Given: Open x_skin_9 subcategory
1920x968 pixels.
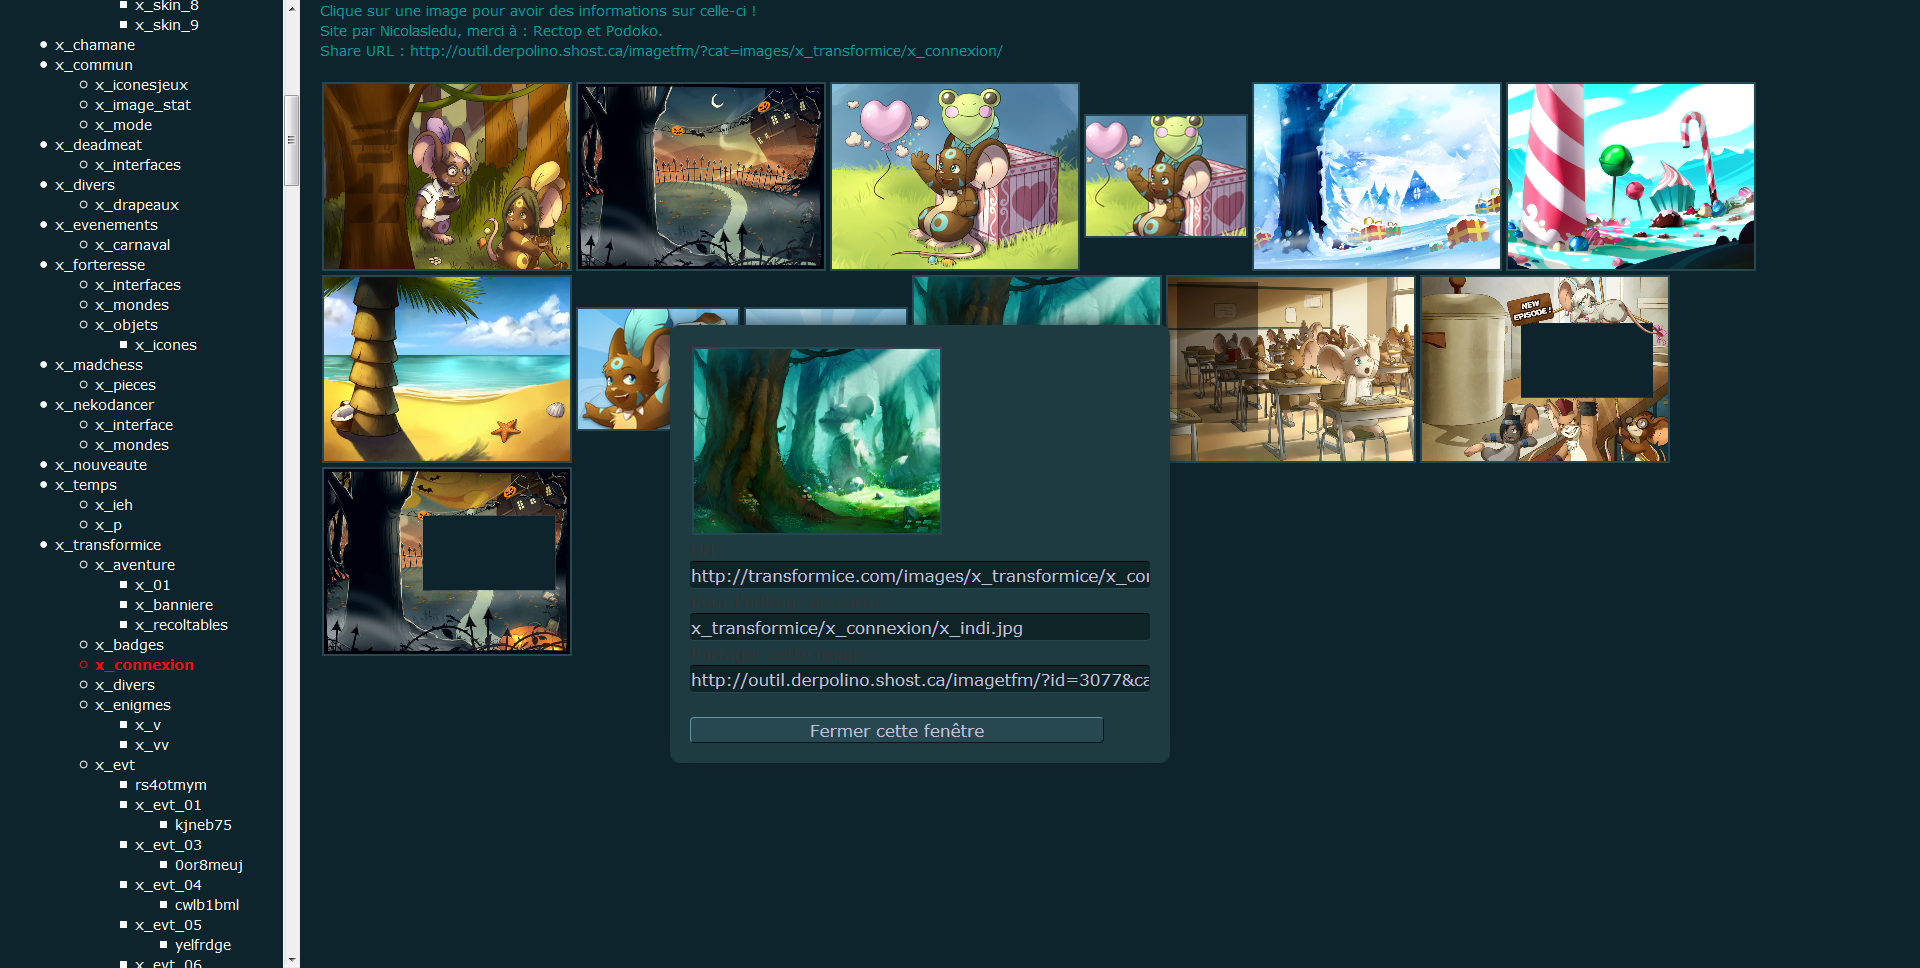Looking at the screenshot, I should pyautogui.click(x=167, y=25).
